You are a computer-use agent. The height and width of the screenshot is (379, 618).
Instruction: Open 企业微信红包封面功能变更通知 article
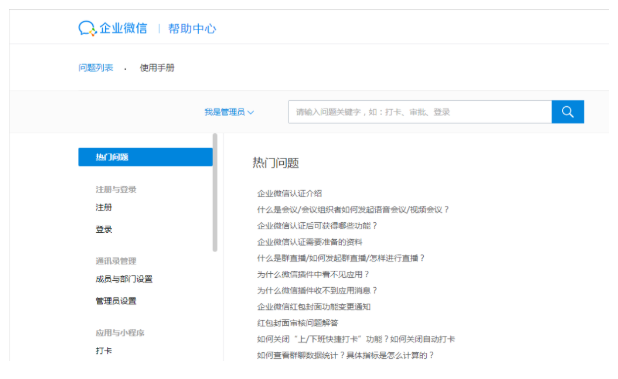[x=314, y=307]
